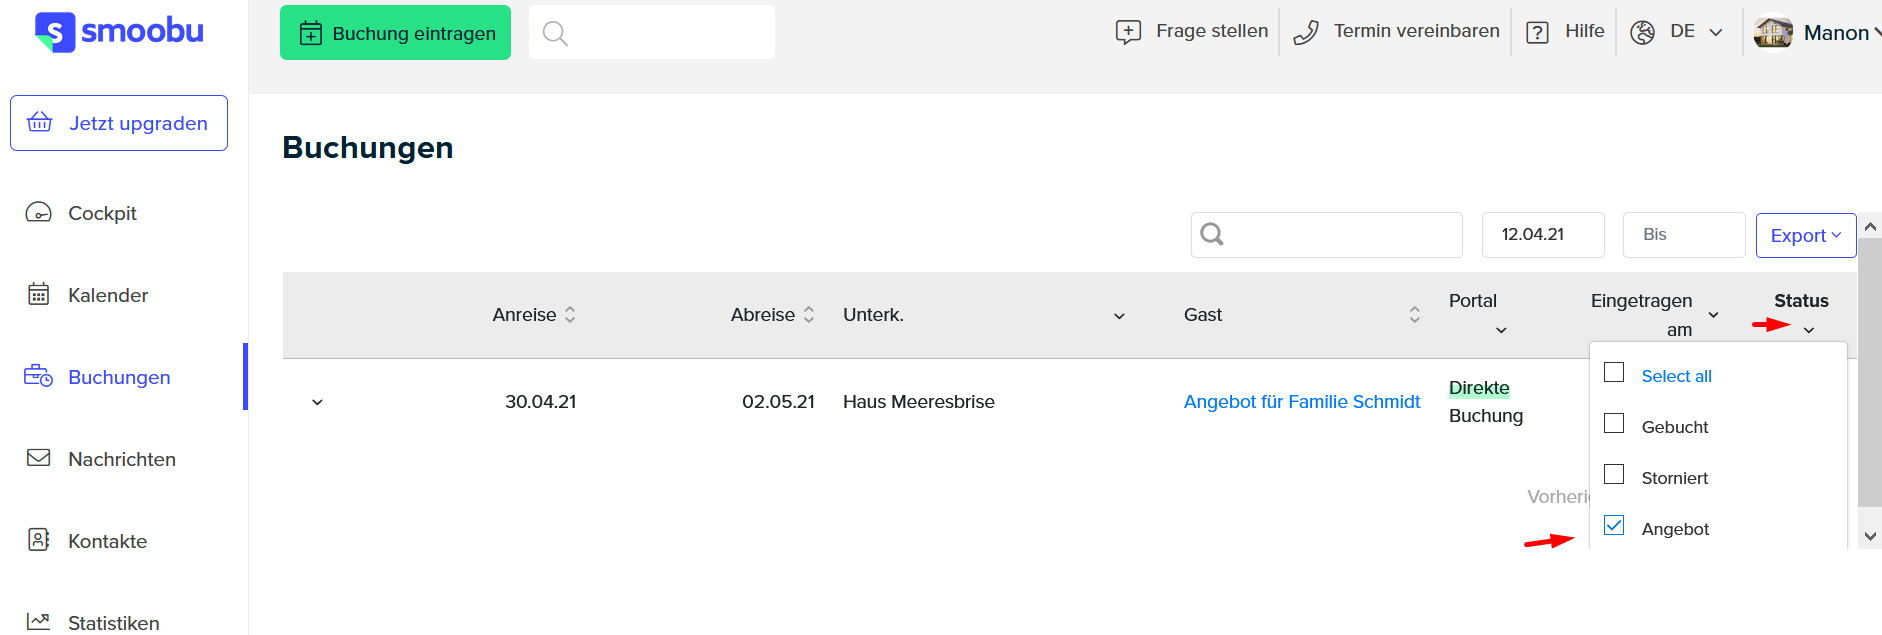Viewport: 1882px width, 635px height.
Task: Click Frage stellen link
Action: pos(1212,31)
